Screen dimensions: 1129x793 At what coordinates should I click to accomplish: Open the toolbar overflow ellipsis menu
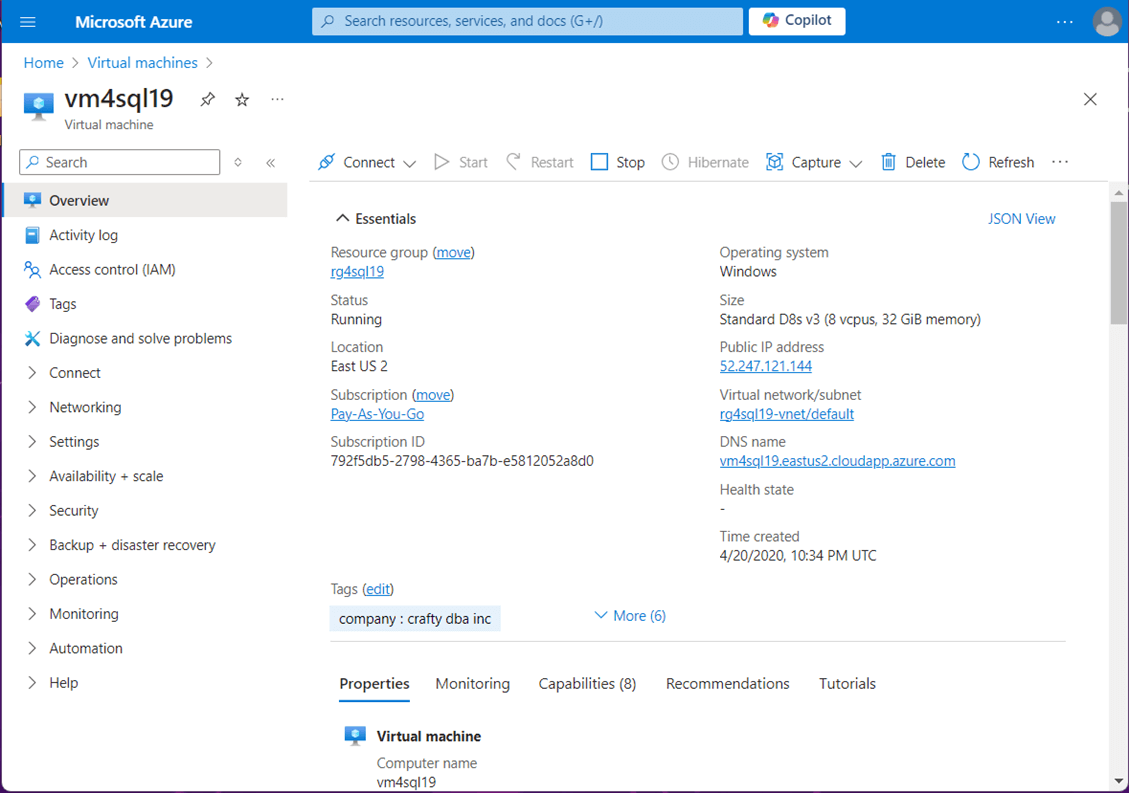(x=1060, y=162)
